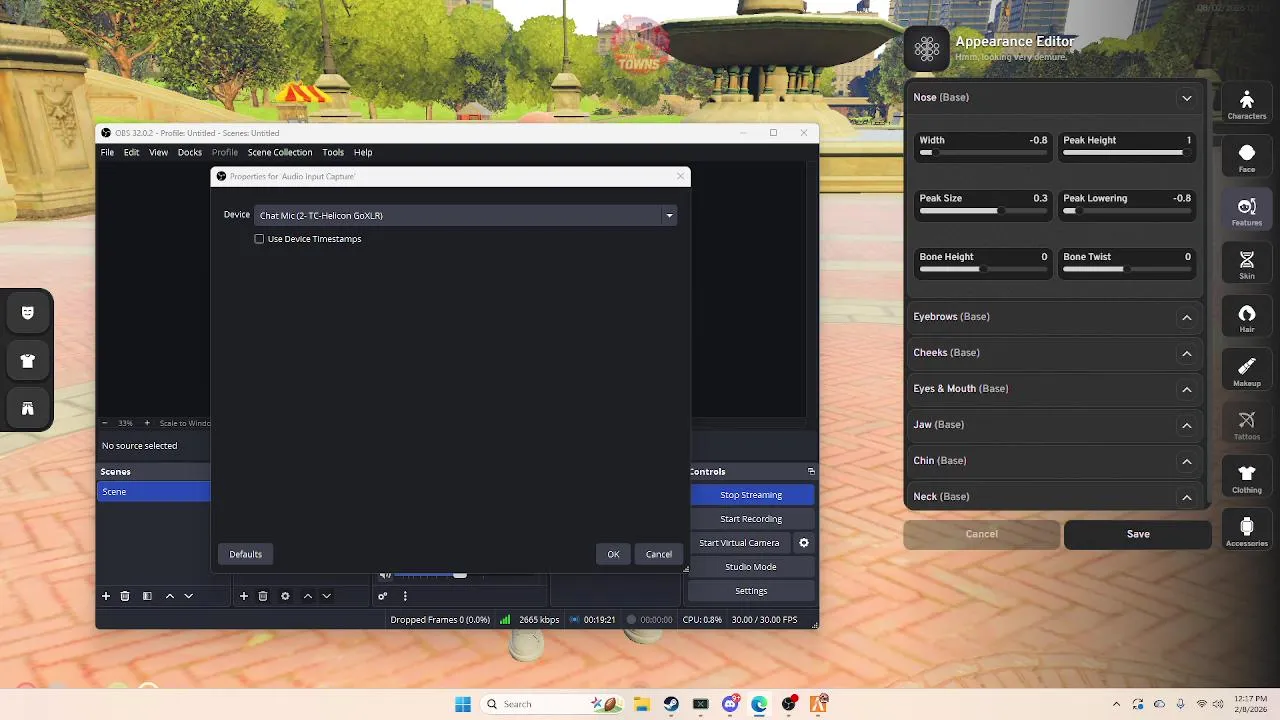This screenshot has width=1280, height=720.
Task: Adjust the Bone Twist slider
Action: [1127, 269]
